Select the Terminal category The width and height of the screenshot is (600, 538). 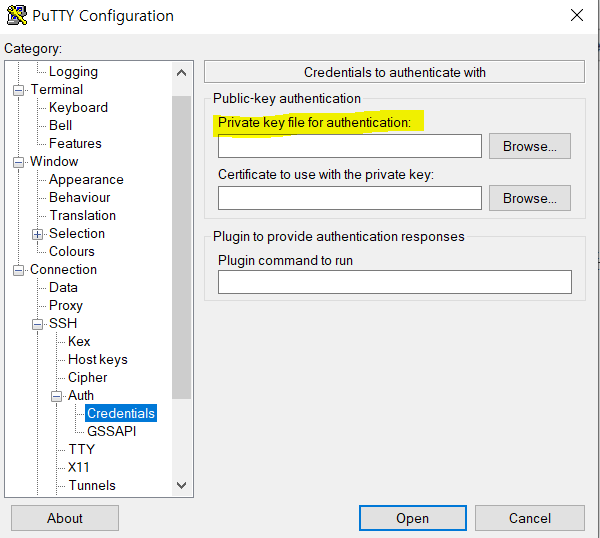57,90
